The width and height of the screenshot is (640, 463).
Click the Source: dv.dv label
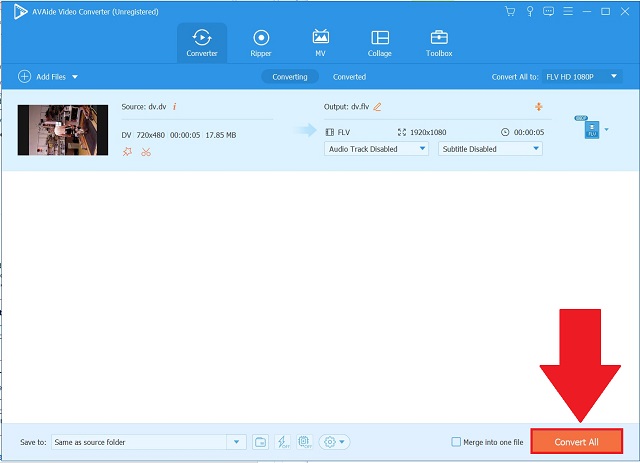[x=144, y=107]
